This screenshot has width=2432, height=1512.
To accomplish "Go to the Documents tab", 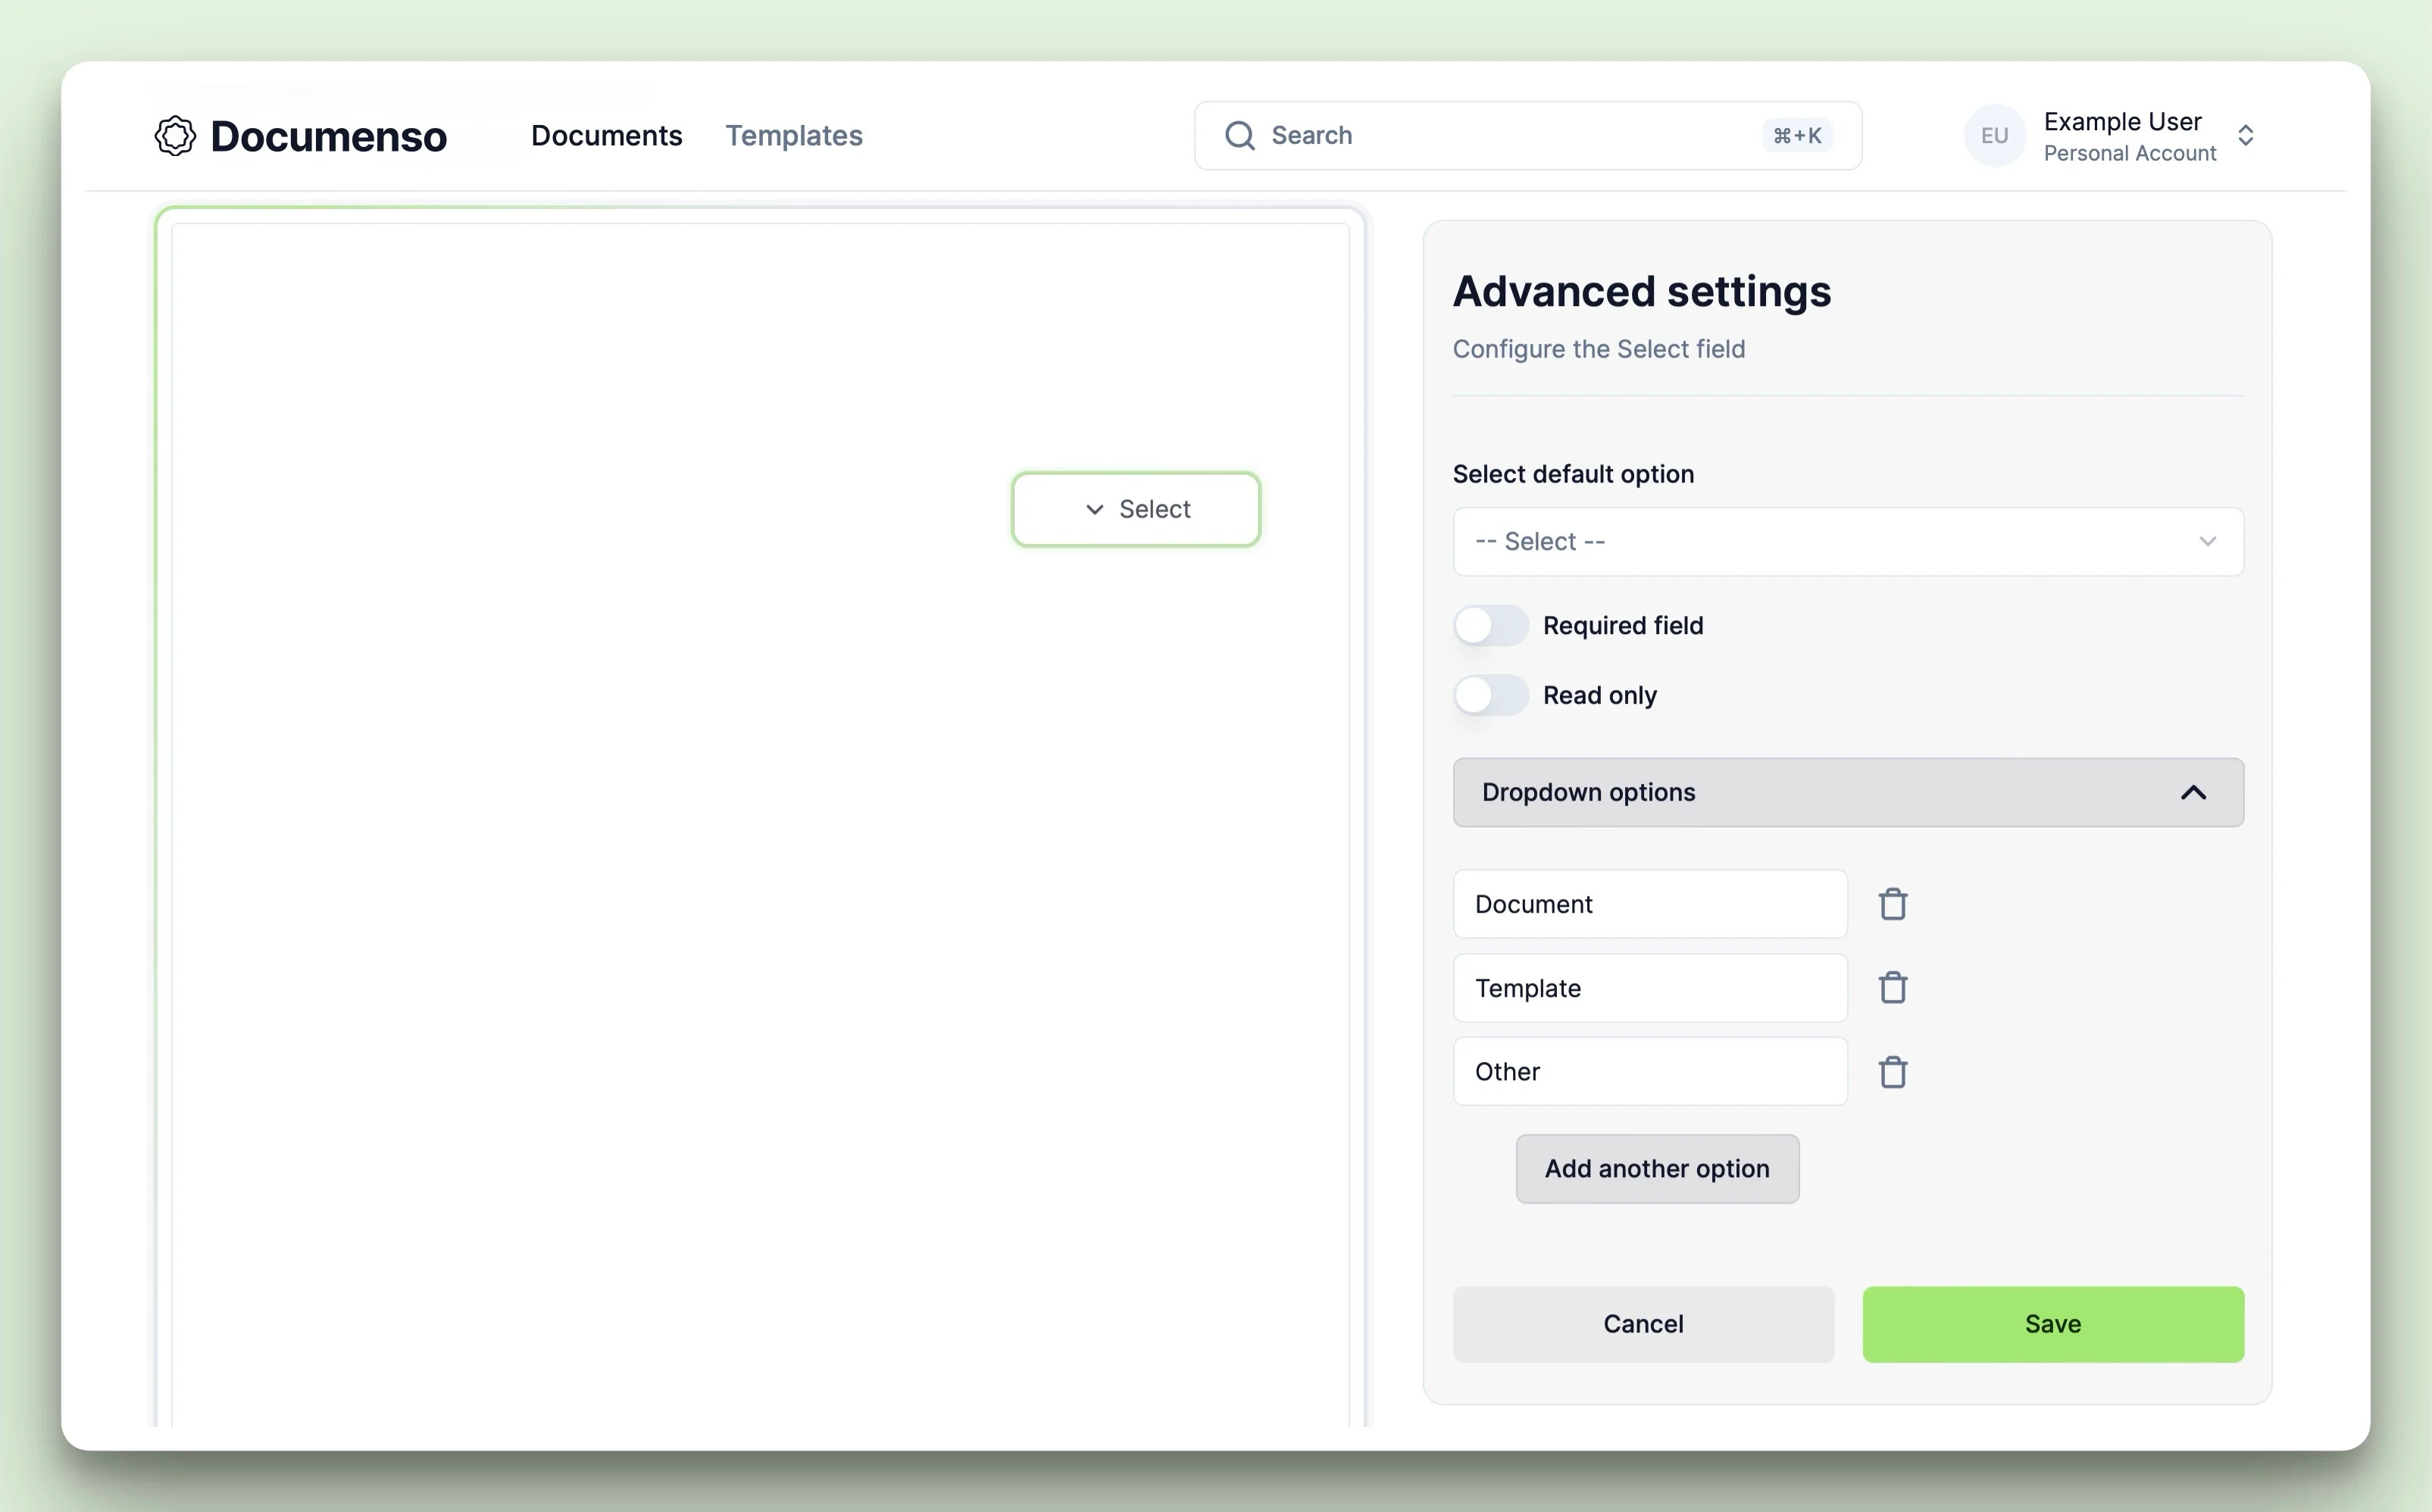I will 606,136.
